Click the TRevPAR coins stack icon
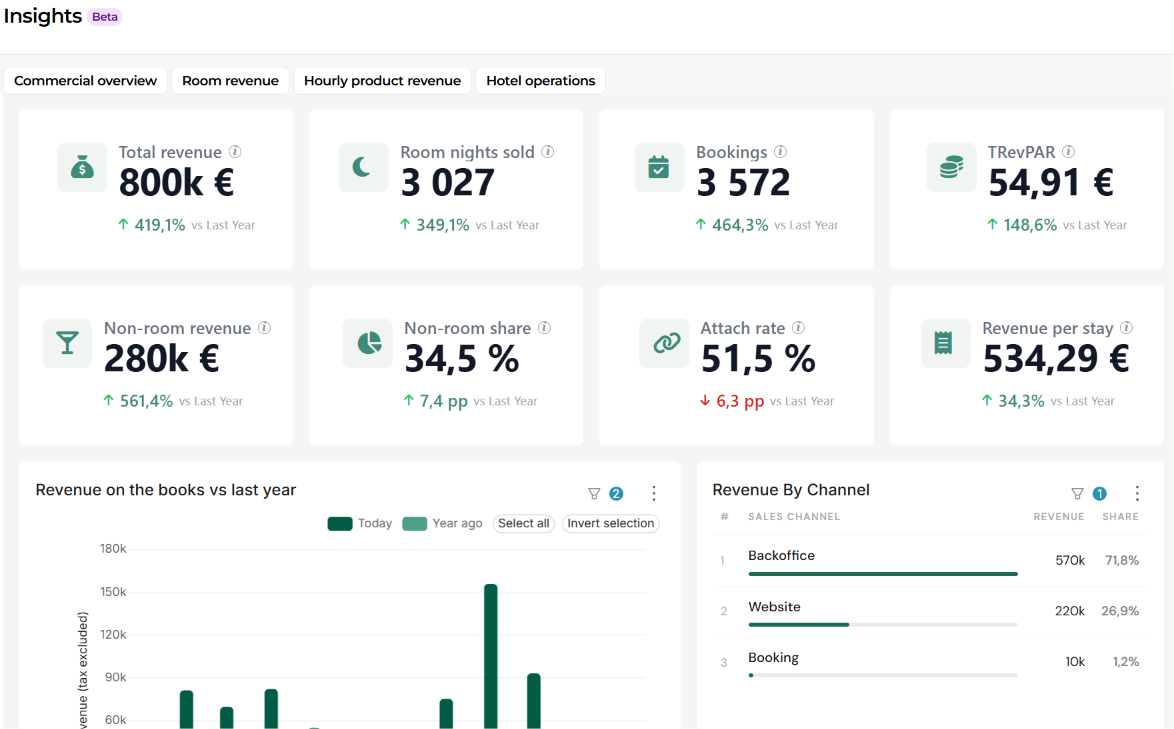 point(952,168)
